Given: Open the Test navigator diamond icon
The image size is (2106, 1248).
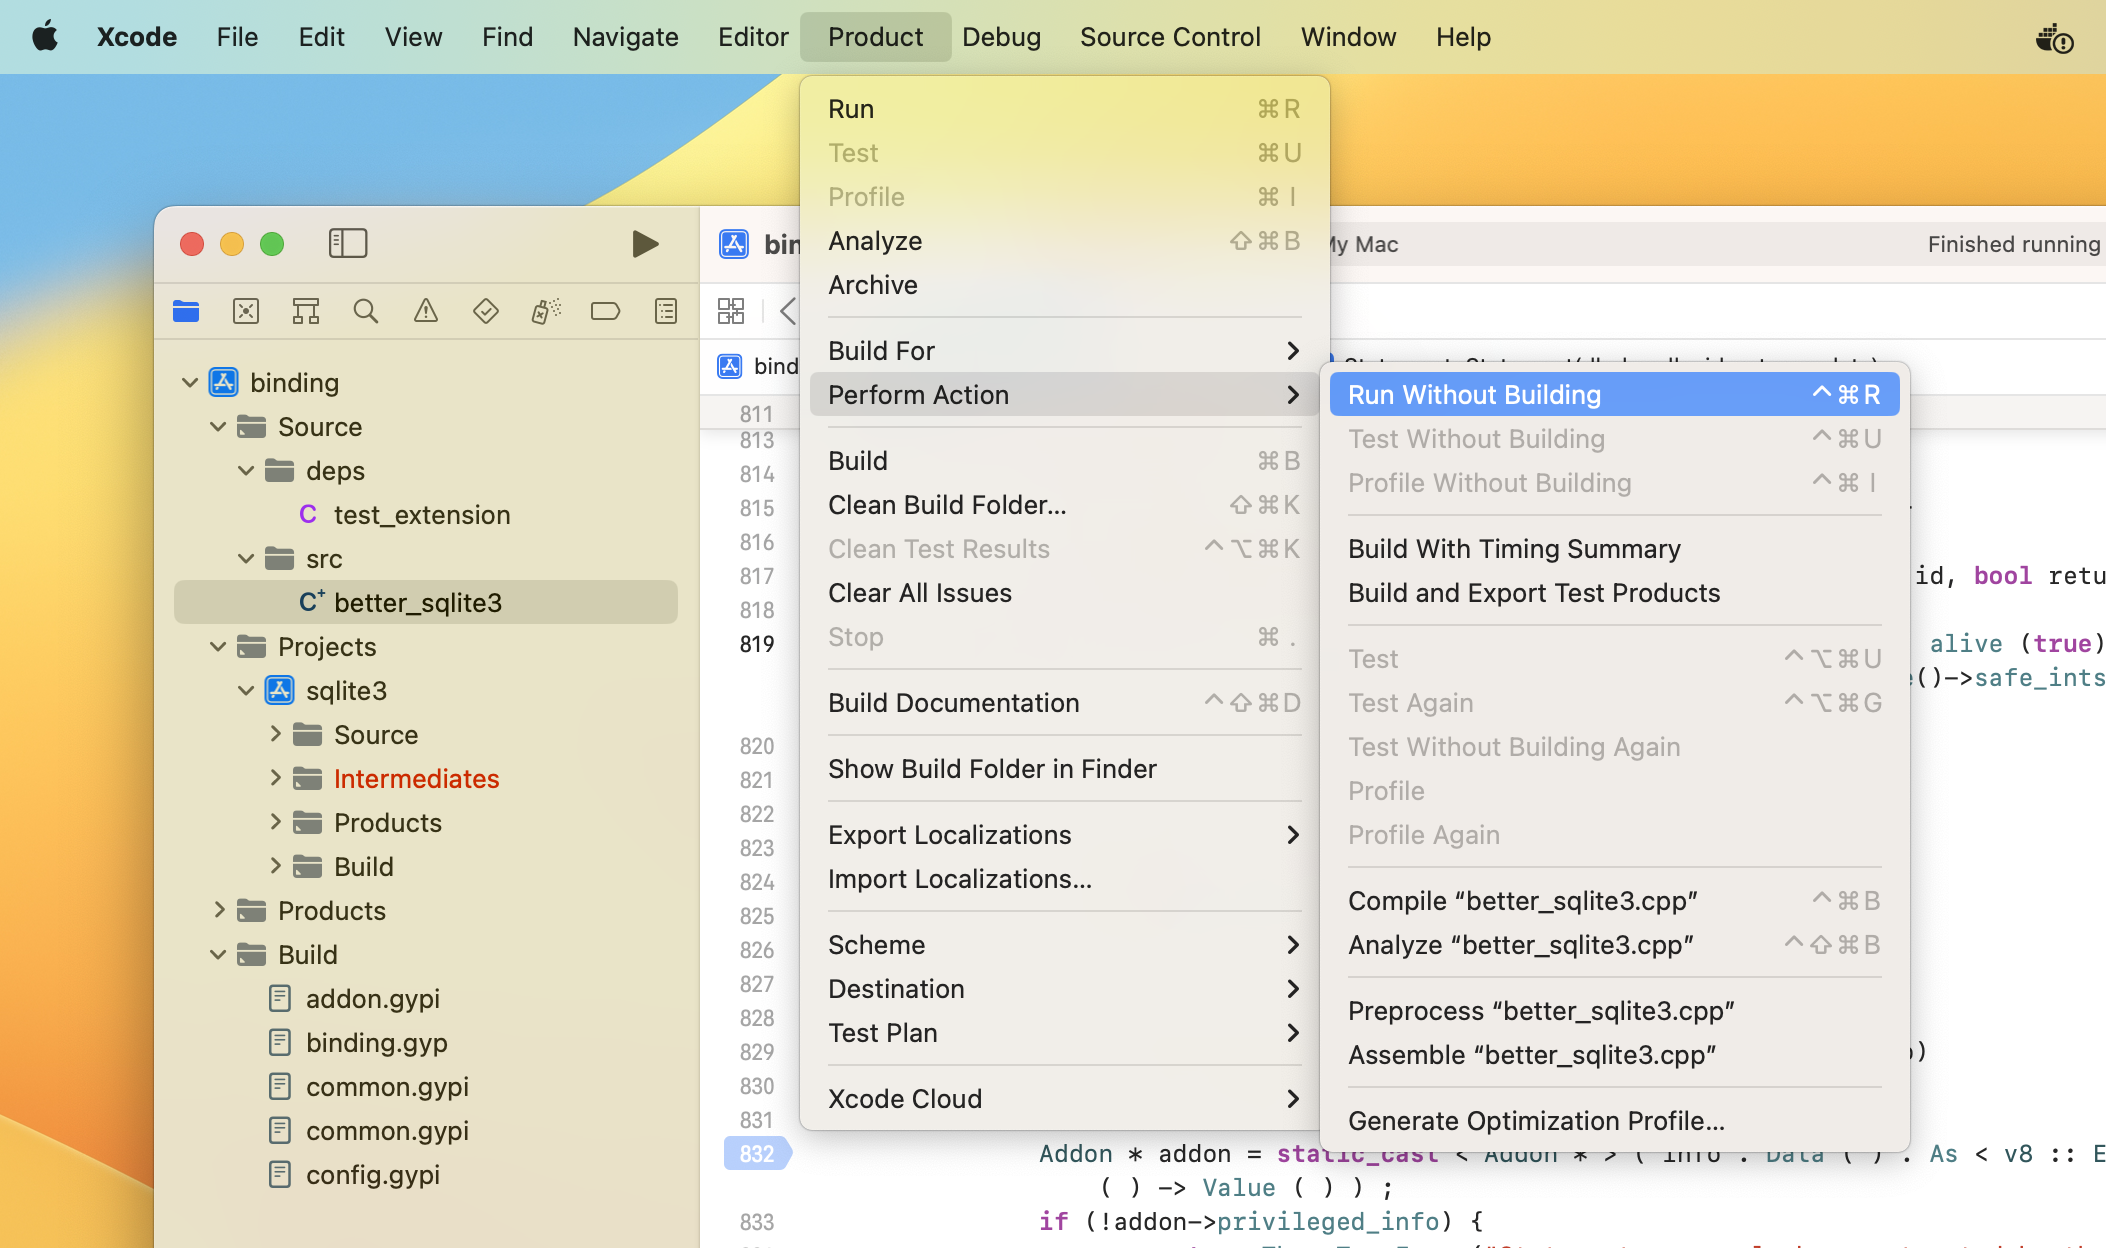Looking at the screenshot, I should (x=486, y=312).
